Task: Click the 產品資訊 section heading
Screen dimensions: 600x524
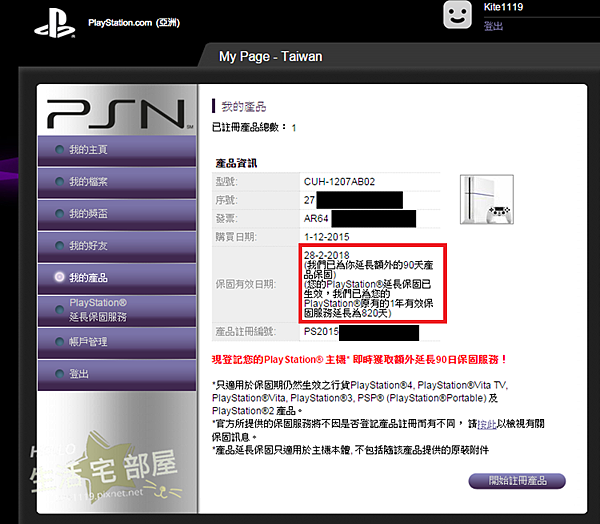Action: (236, 163)
